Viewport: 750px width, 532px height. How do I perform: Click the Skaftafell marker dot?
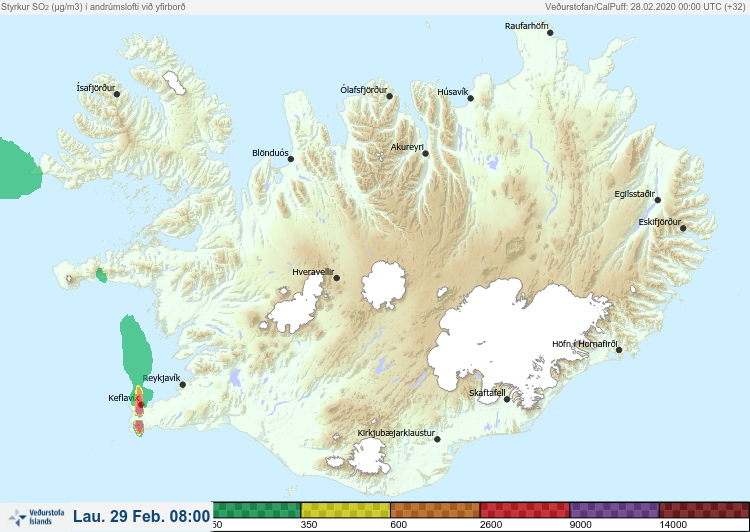coord(507,399)
